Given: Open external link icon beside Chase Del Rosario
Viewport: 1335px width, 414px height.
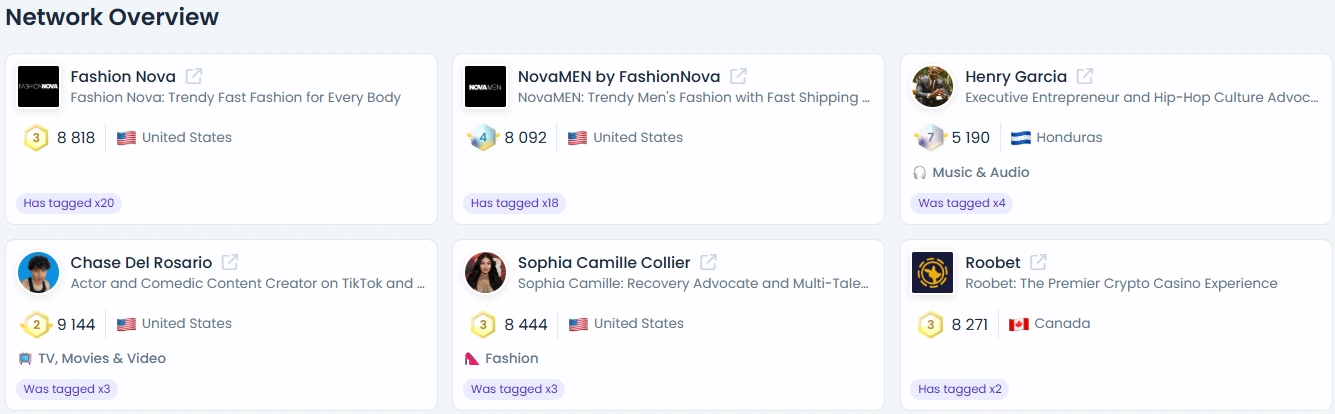Looking at the screenshot, I should point(230,262).
